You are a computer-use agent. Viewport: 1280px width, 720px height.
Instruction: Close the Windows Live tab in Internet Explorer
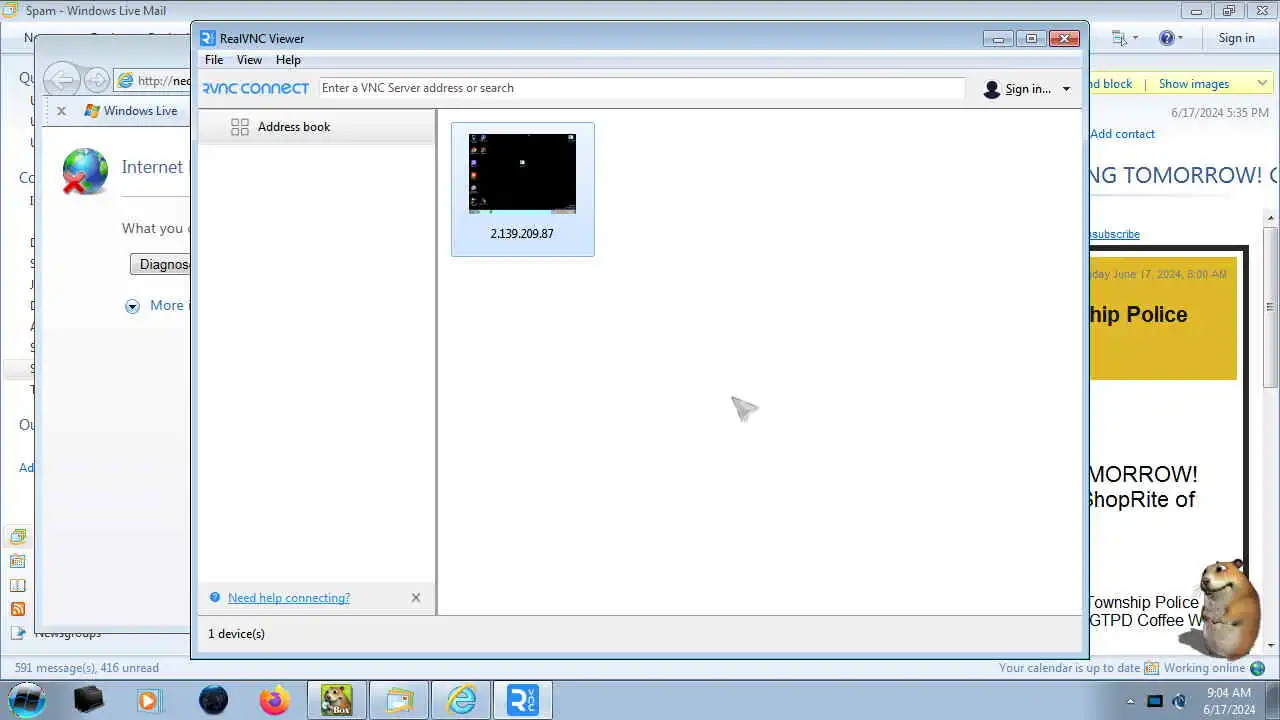click(61, 111)
